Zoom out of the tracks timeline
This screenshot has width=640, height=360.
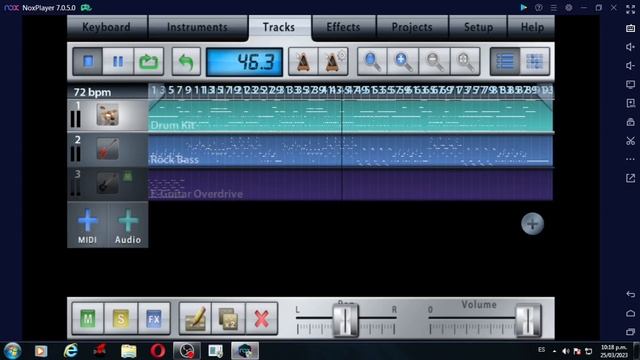pos(434,62)
